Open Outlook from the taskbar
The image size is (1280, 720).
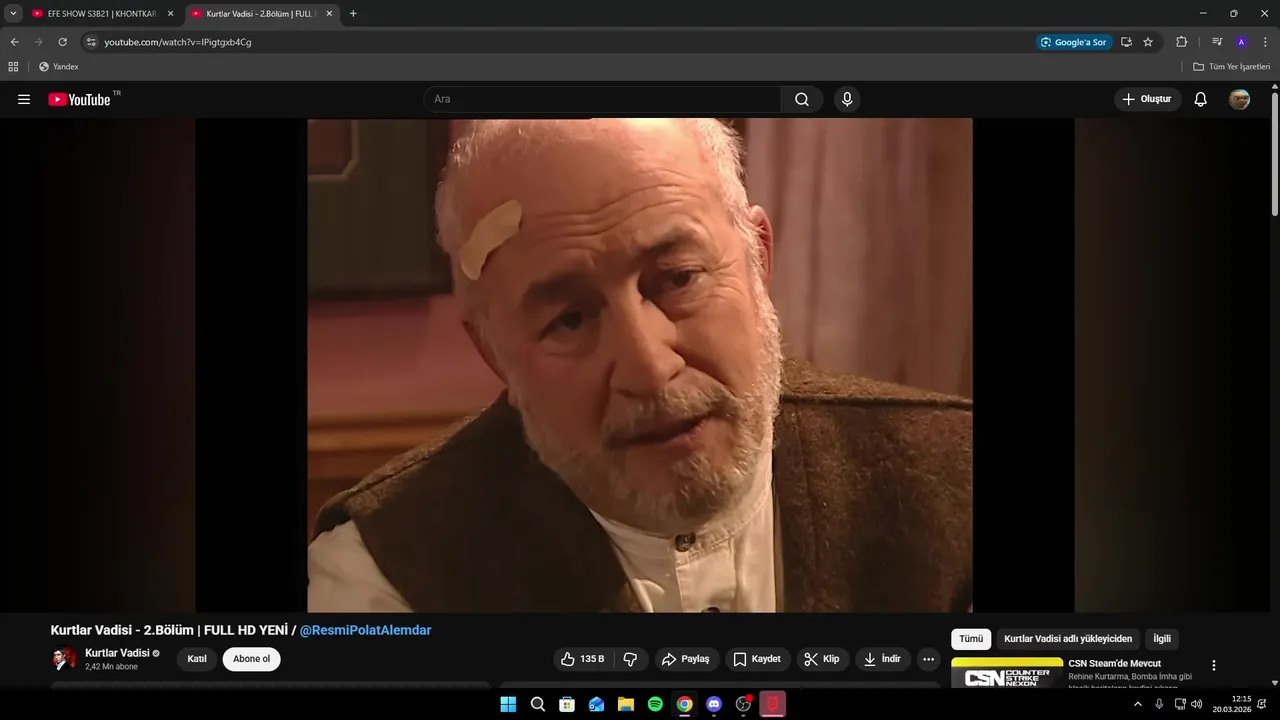(597, 704)
